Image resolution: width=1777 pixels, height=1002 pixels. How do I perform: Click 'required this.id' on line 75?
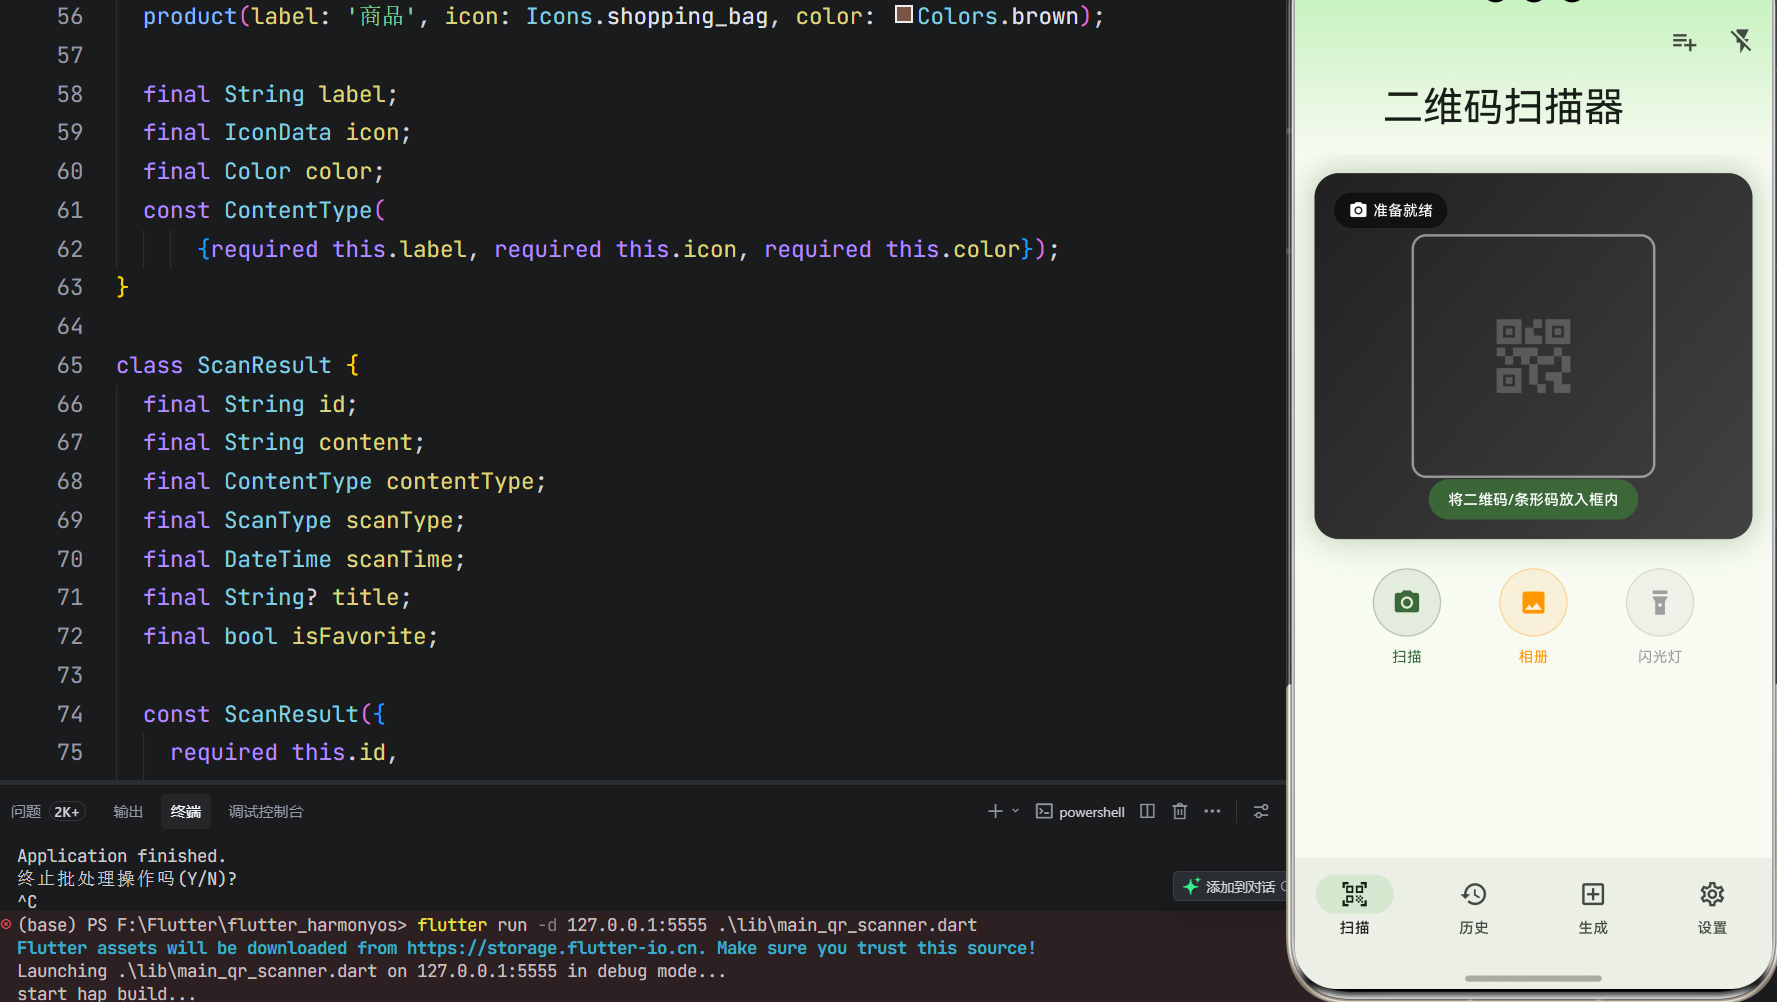pos(278,752)
